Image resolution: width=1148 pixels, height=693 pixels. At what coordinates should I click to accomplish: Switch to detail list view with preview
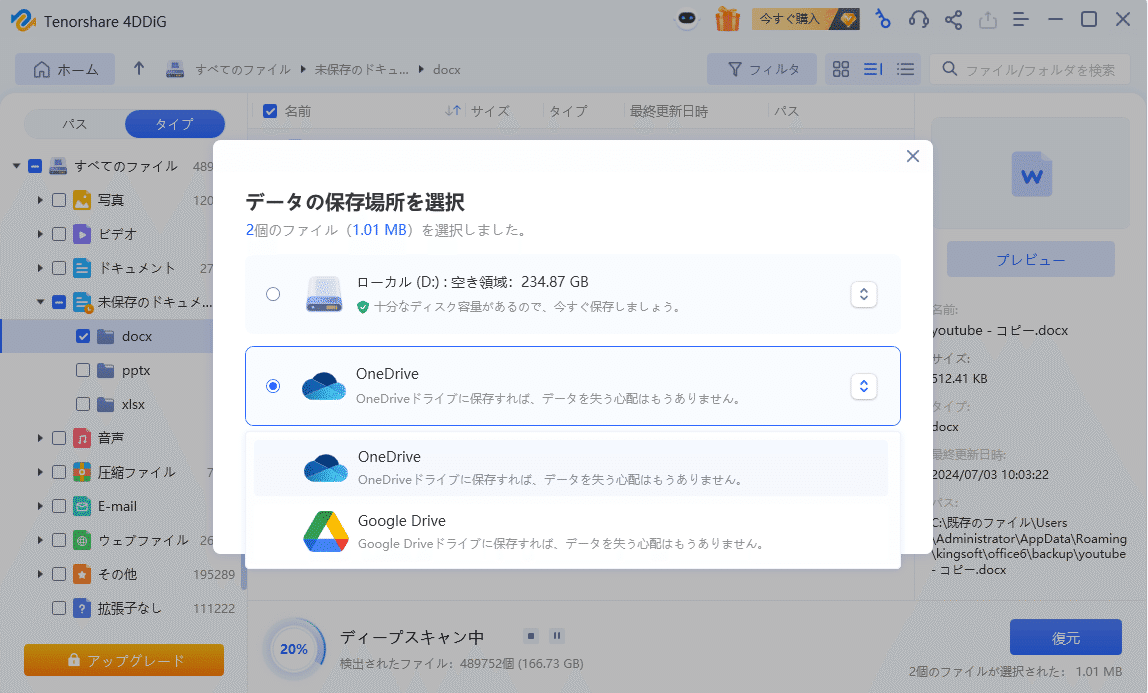tap(873, 70)
